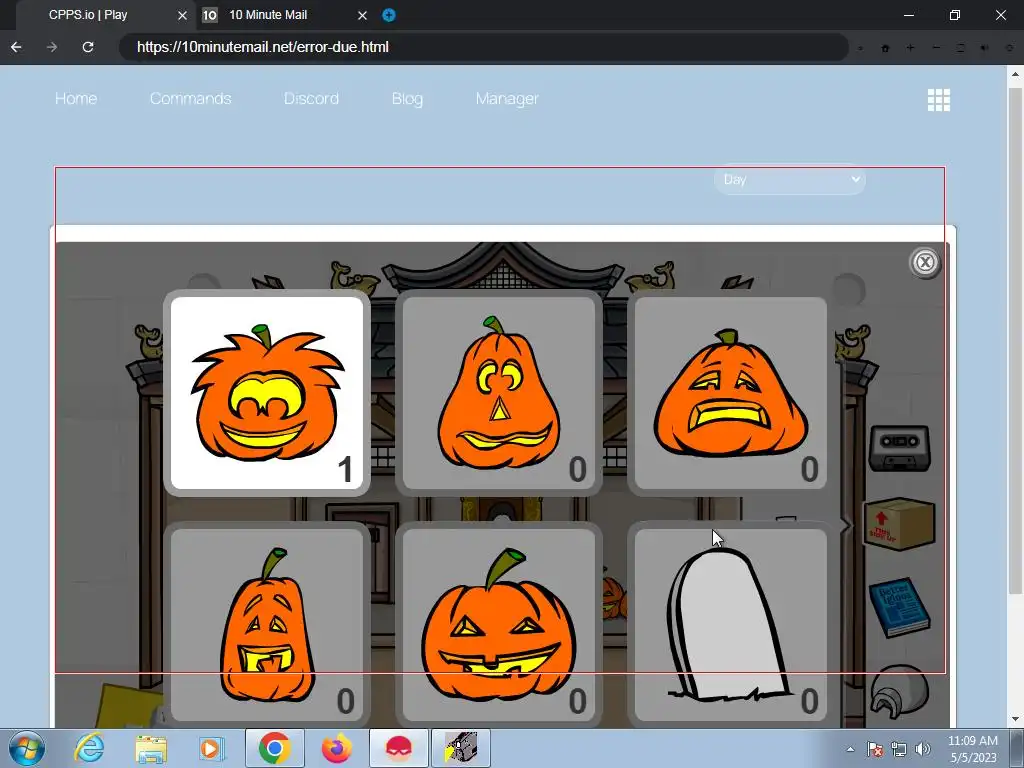Select the orange puffle pumpkin item
Screen dimensions: 1024x768
click(266, 393)
